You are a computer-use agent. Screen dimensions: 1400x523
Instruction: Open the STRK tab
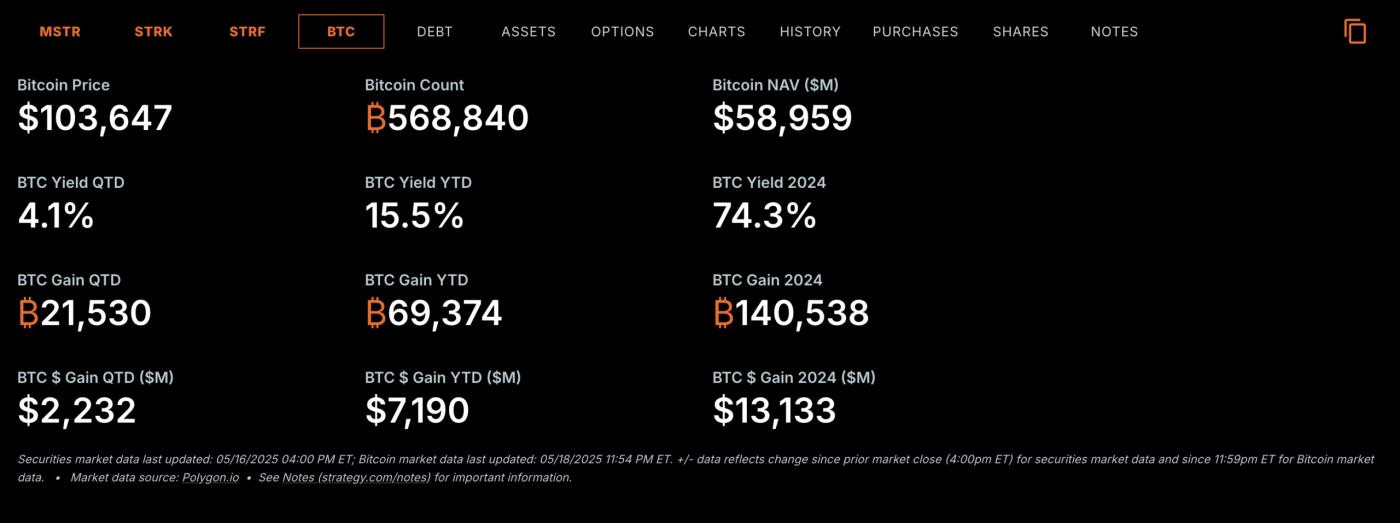click(153, 32)
